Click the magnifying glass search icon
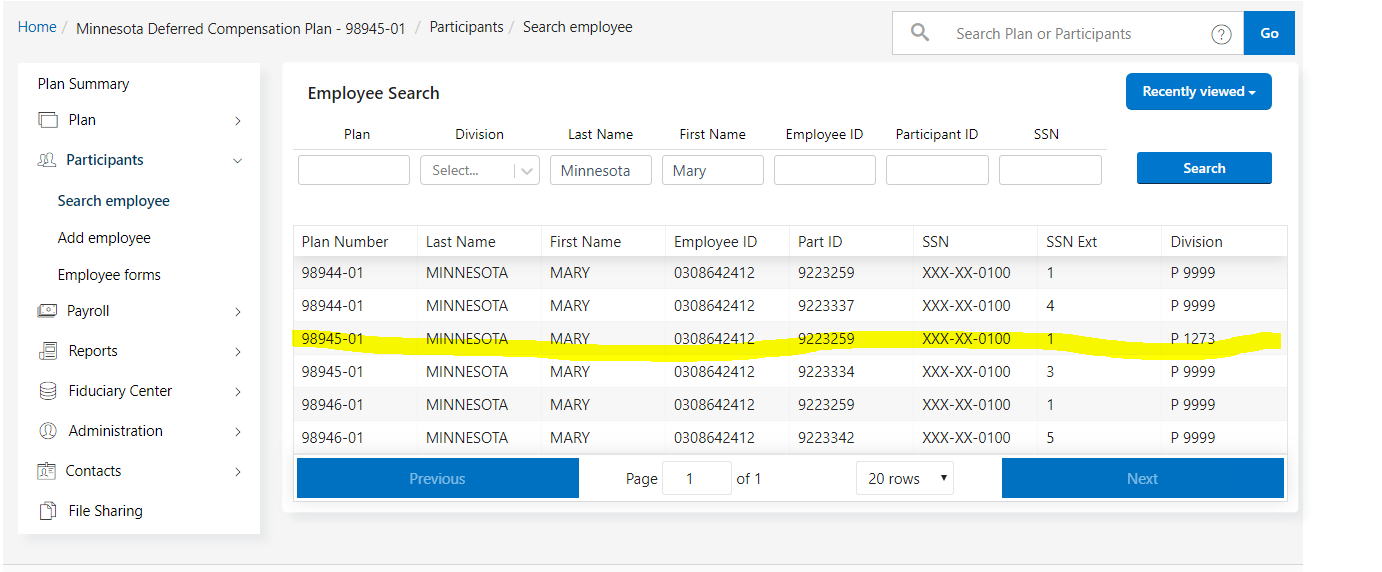This screenshot has width=1382, height=572. click(x=920, y=33)
